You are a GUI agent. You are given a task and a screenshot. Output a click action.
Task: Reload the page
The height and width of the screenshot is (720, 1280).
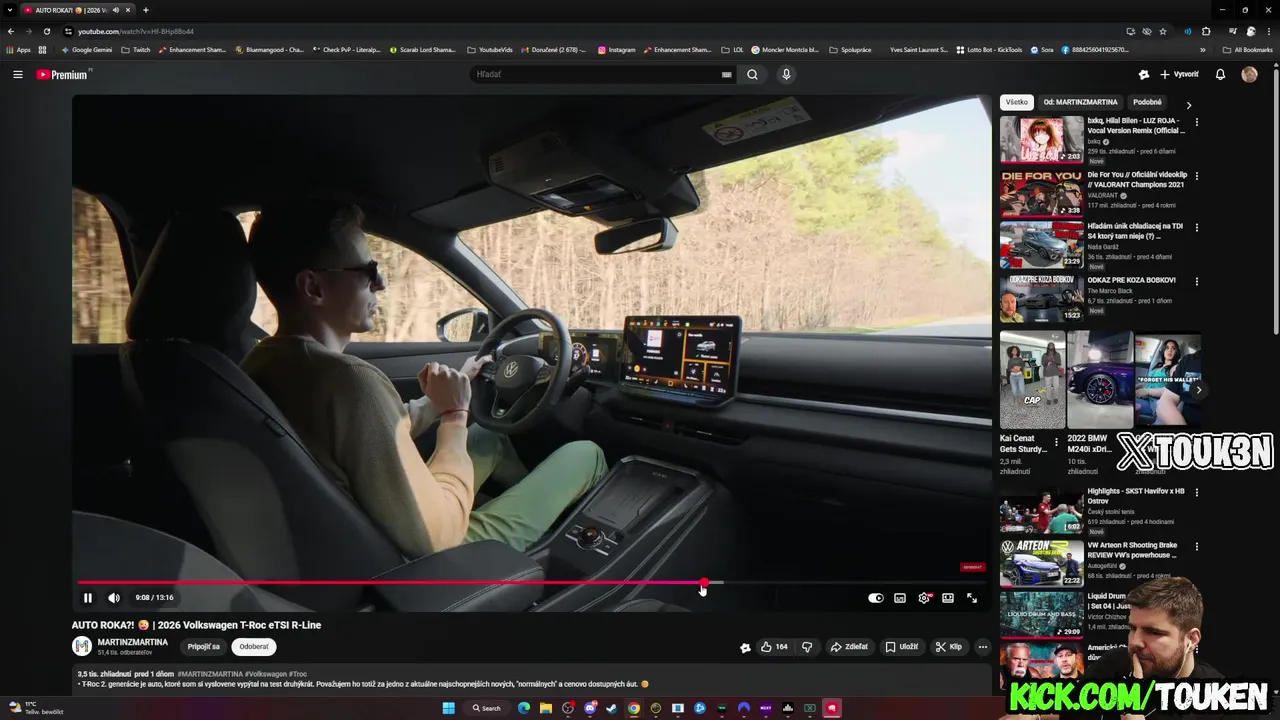pyautogui.click(x=47, y=31)
